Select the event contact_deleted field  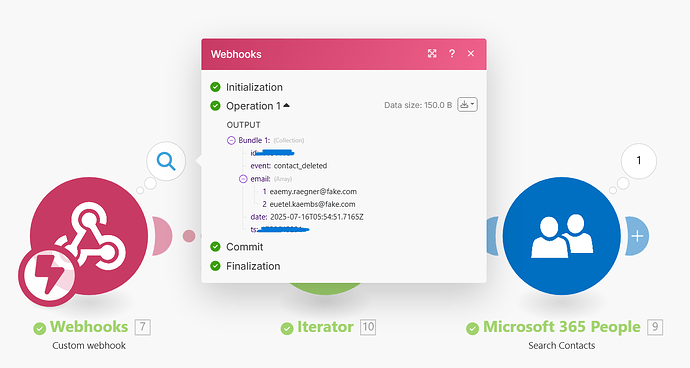tap(289, 166)
